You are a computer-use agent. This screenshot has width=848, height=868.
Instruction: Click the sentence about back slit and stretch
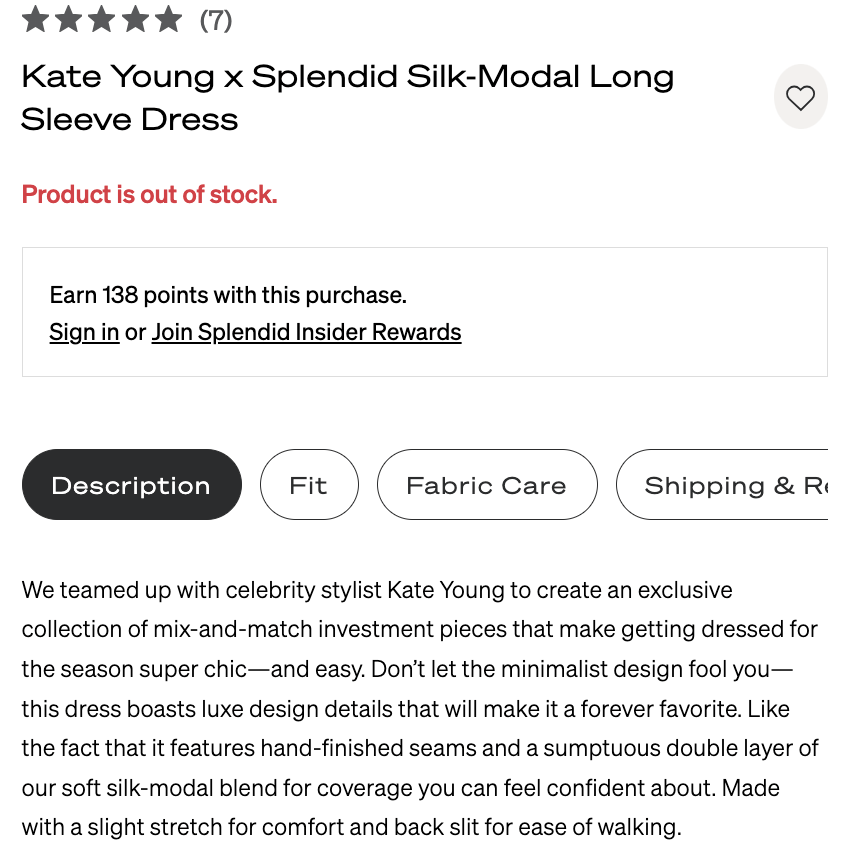[350, 827]
